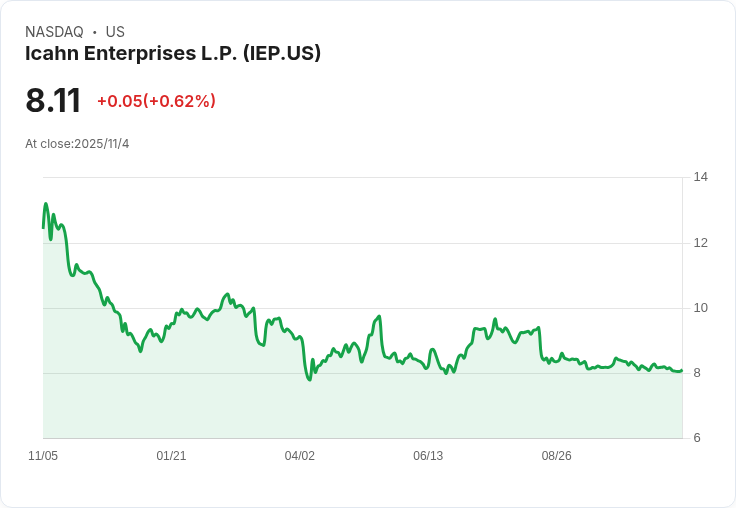
Task: Click the 14 value on the price axis
Action: [700, 177]
